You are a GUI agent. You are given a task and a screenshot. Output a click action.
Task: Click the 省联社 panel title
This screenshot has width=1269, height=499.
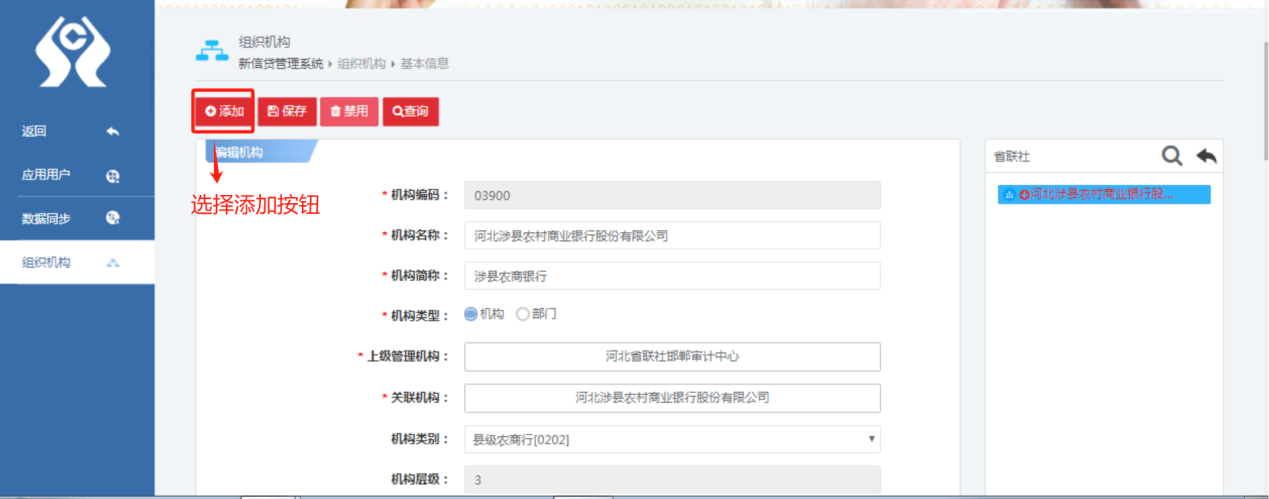(1011, 157)
